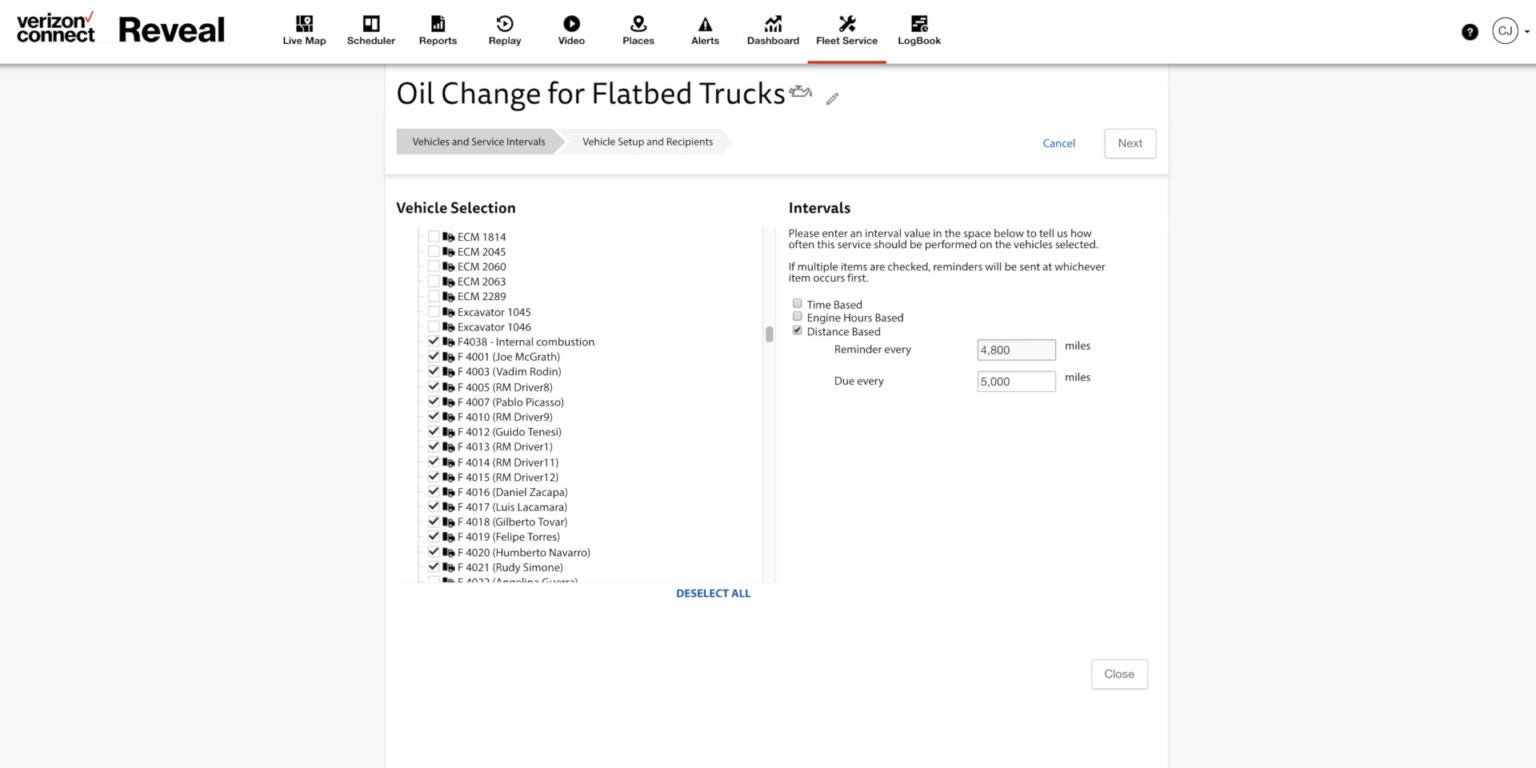Open the Scheduler

click(x=371, y=30)
